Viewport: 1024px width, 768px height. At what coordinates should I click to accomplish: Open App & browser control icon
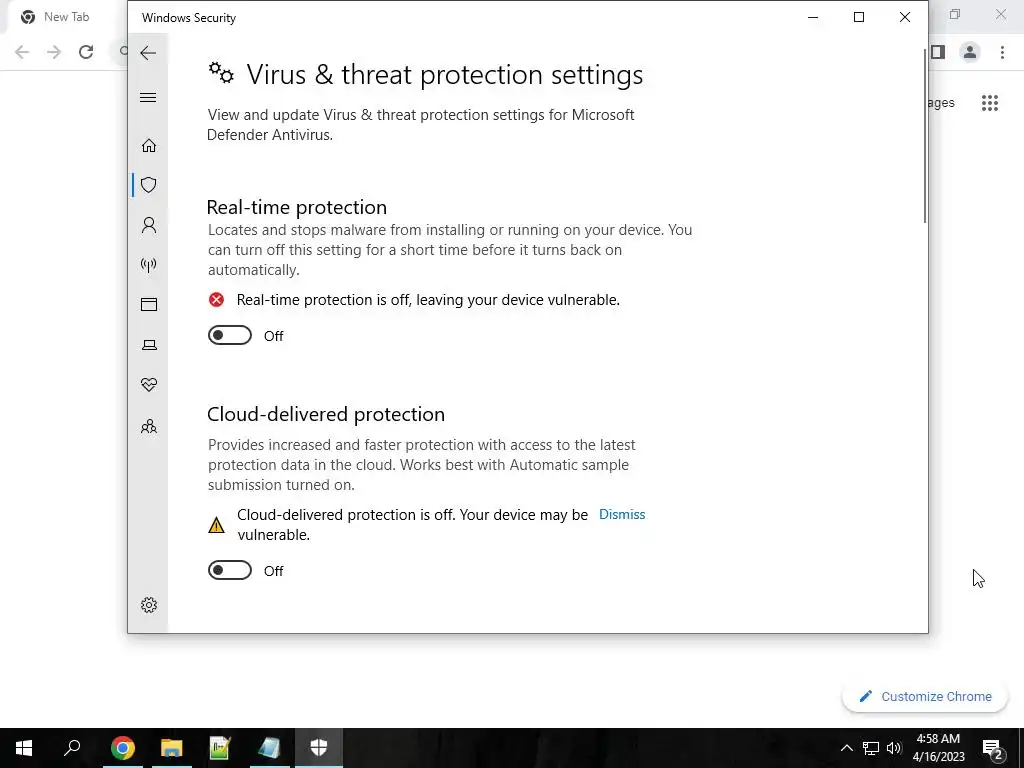click(149, 304)
